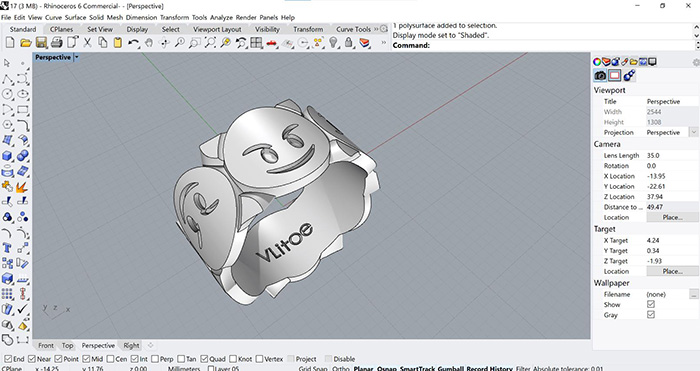Select the Polyline tool in left sidebar
The image size is (700, 371).
click(8, 79)
